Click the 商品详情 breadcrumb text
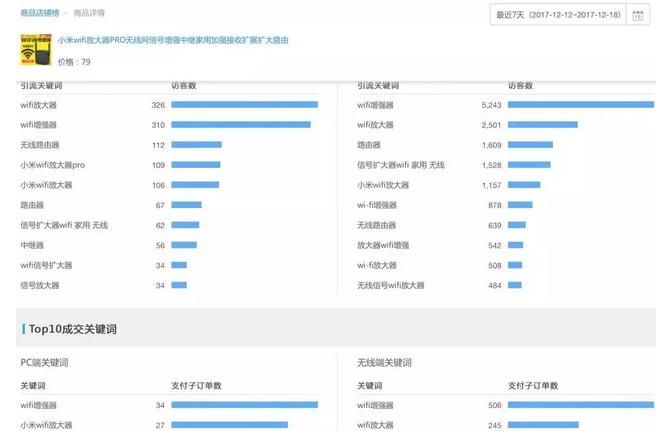The width and height of the screenshot is (672, 439). (89, 13)
